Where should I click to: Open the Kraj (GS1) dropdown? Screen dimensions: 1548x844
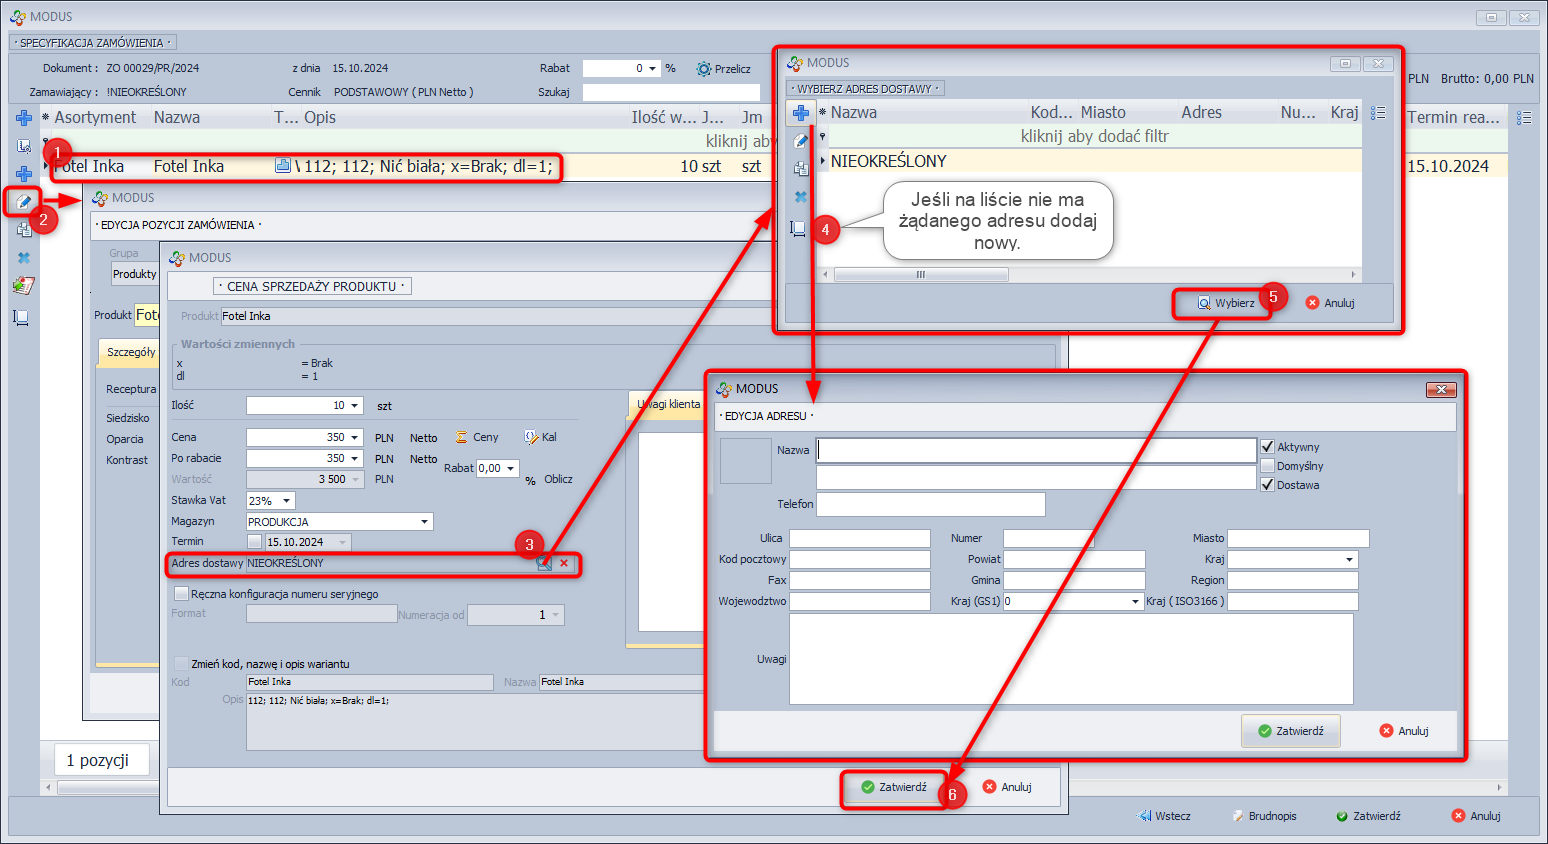(x=1135, y=602)
